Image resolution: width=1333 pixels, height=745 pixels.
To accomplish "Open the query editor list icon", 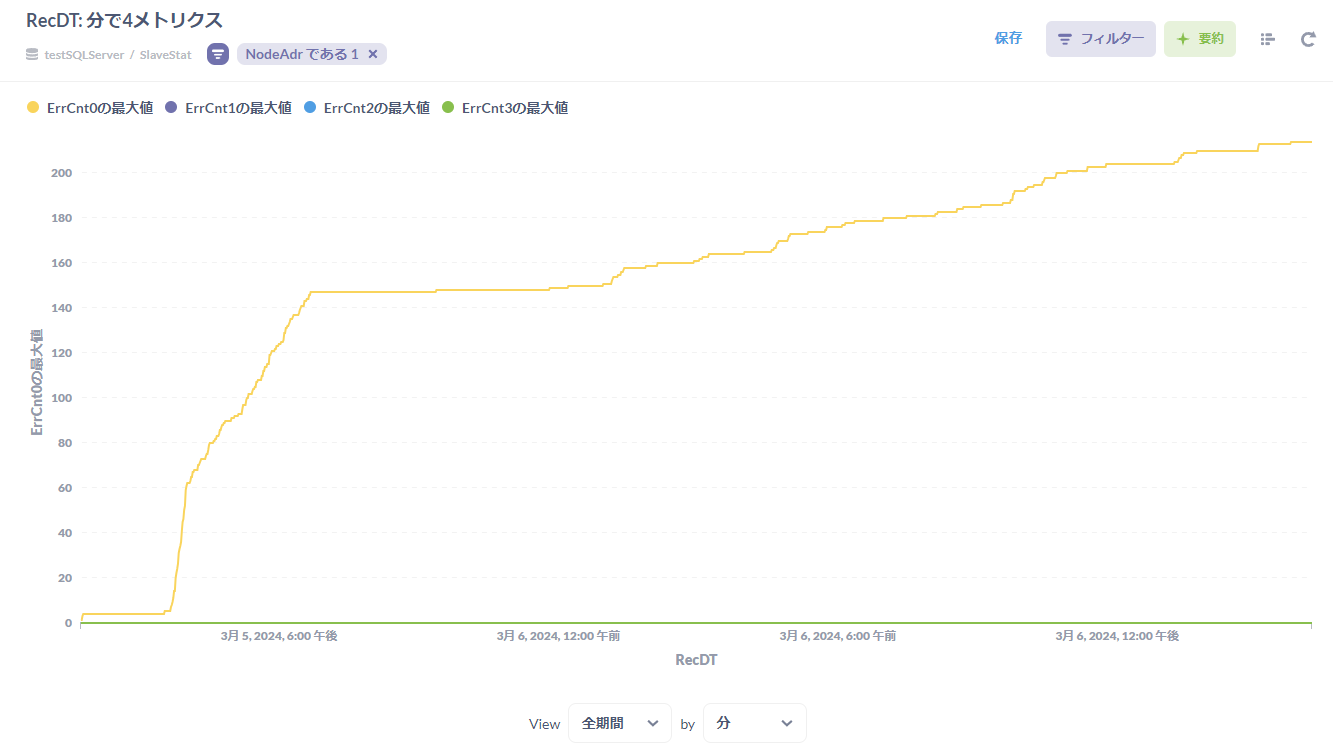I will pos(1267,39).
